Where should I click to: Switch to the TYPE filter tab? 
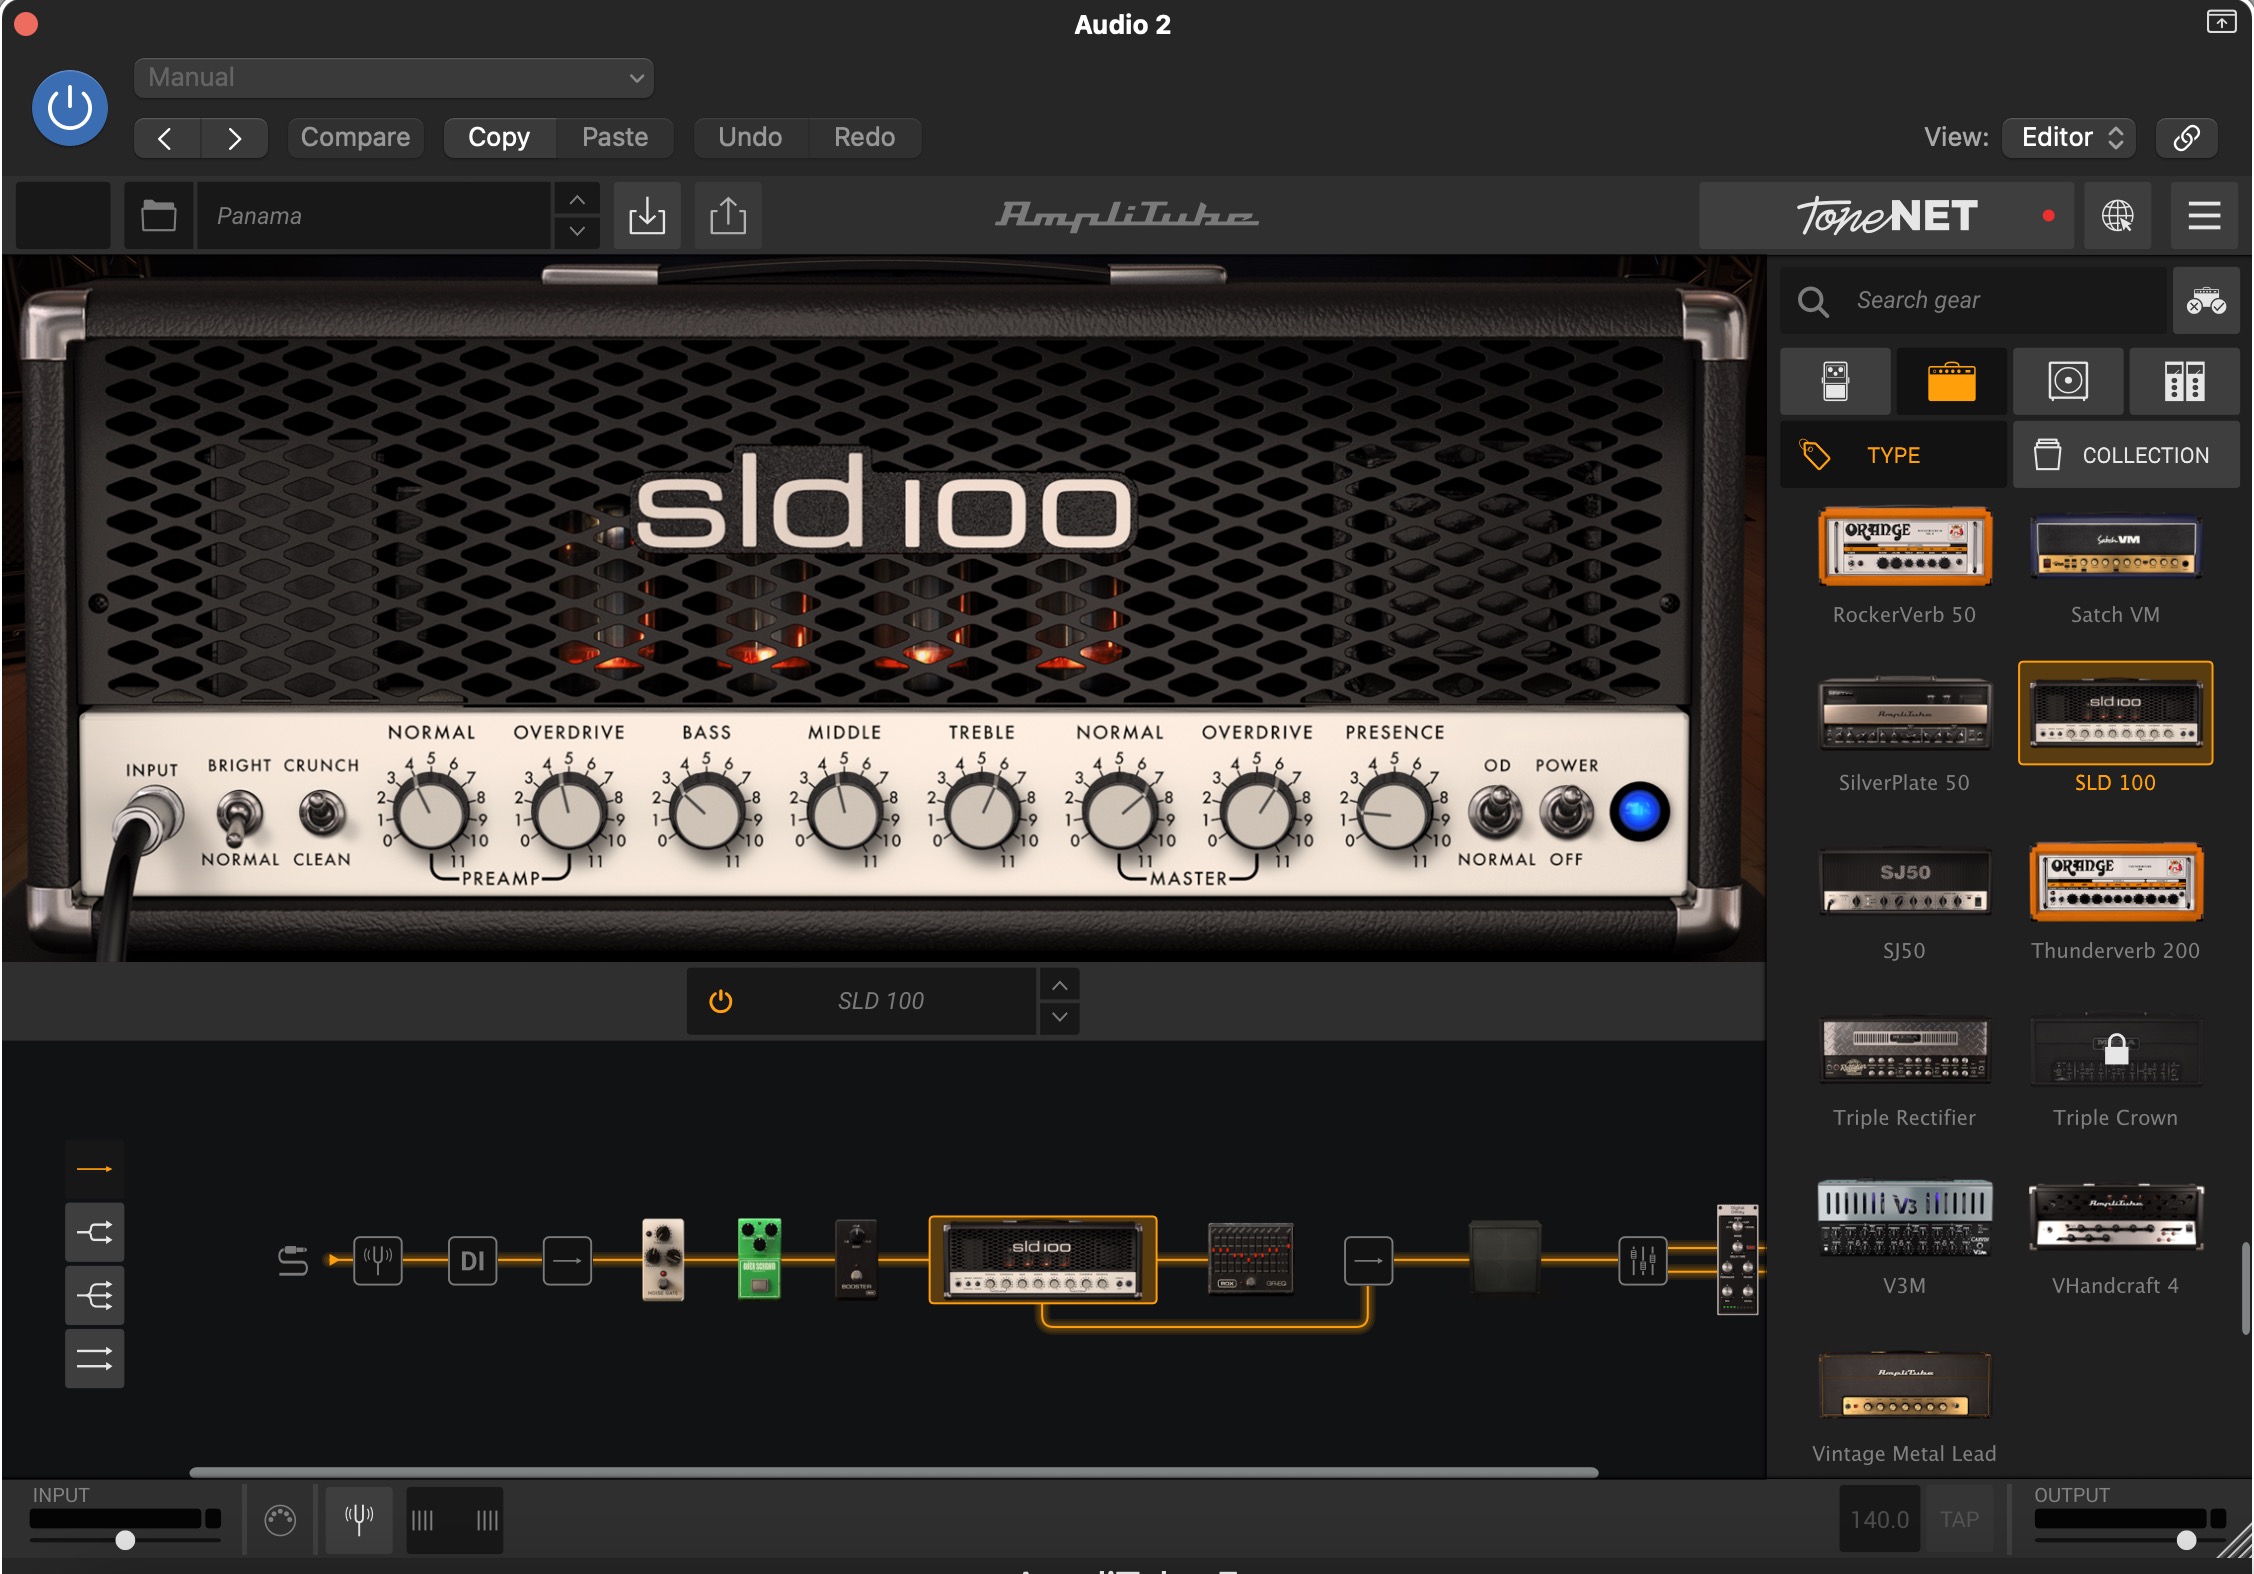tap(1893, 455)
